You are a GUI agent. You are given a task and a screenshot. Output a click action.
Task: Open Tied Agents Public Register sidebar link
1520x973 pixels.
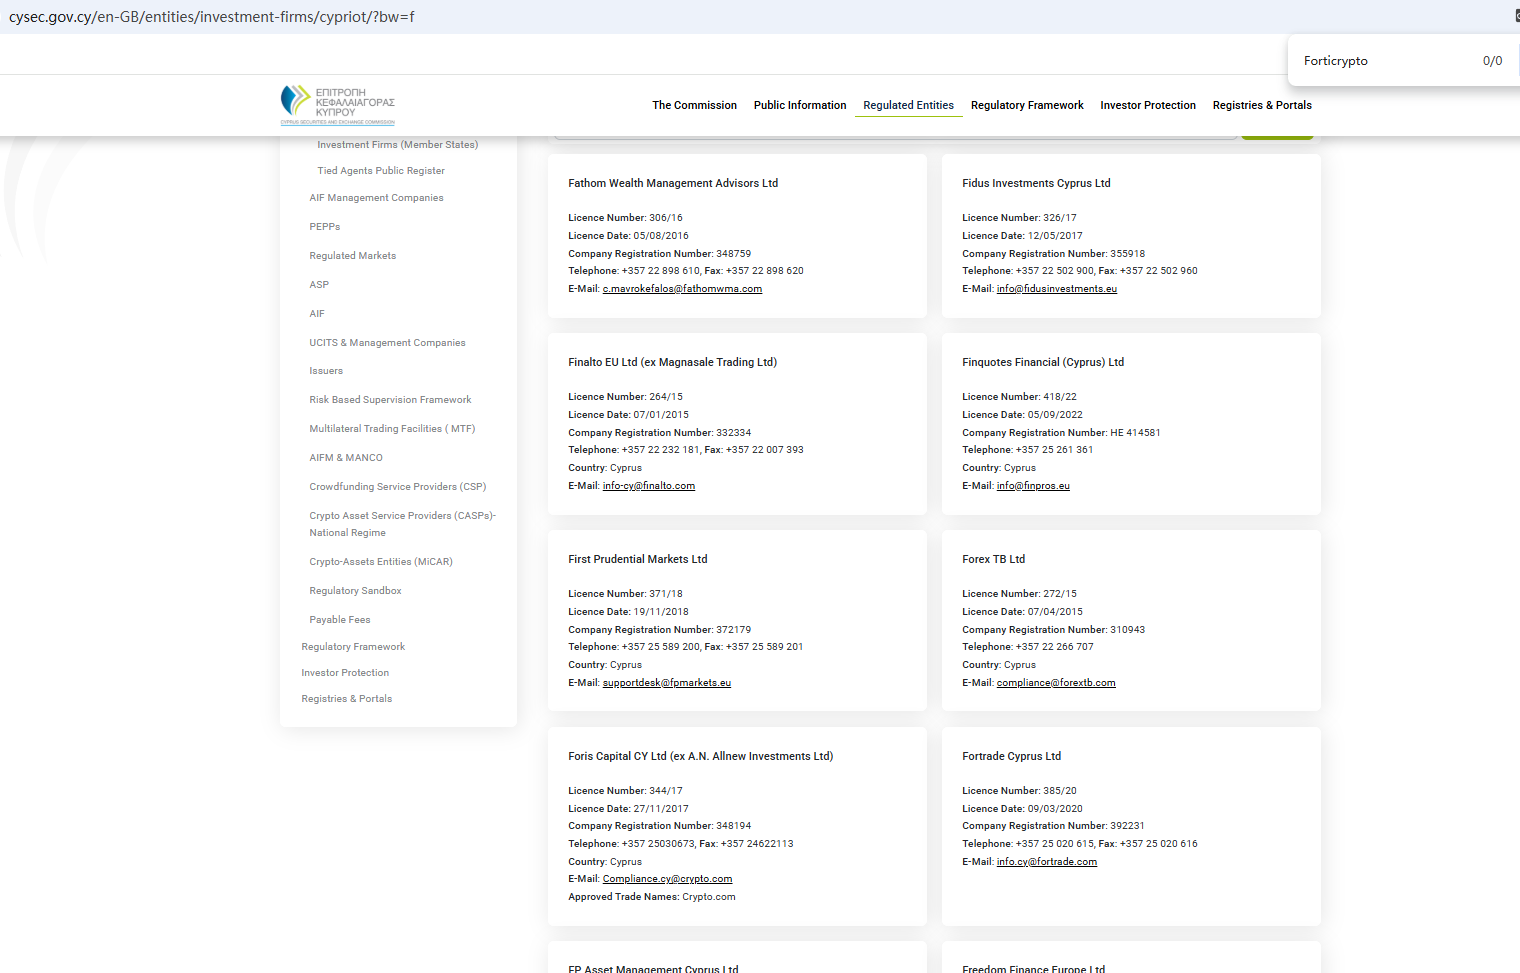380,171
